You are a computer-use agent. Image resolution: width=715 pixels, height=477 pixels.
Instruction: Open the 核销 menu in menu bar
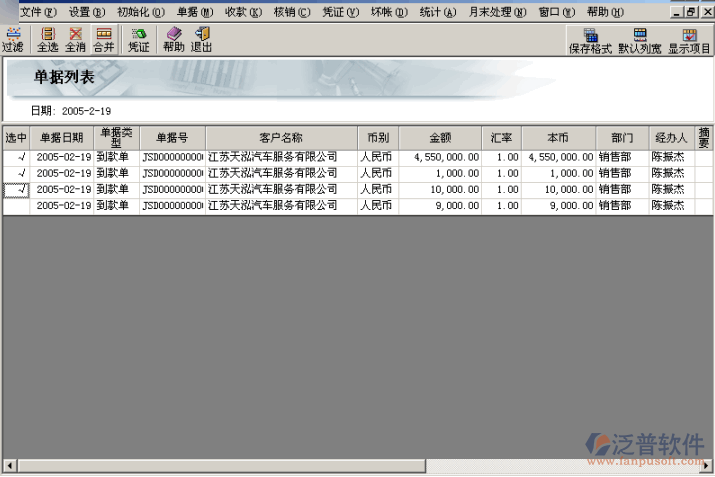(x=292, y=12)
